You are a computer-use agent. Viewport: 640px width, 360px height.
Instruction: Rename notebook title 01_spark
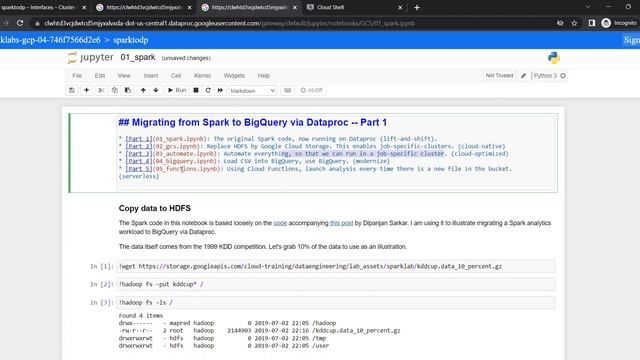(138, 58)
